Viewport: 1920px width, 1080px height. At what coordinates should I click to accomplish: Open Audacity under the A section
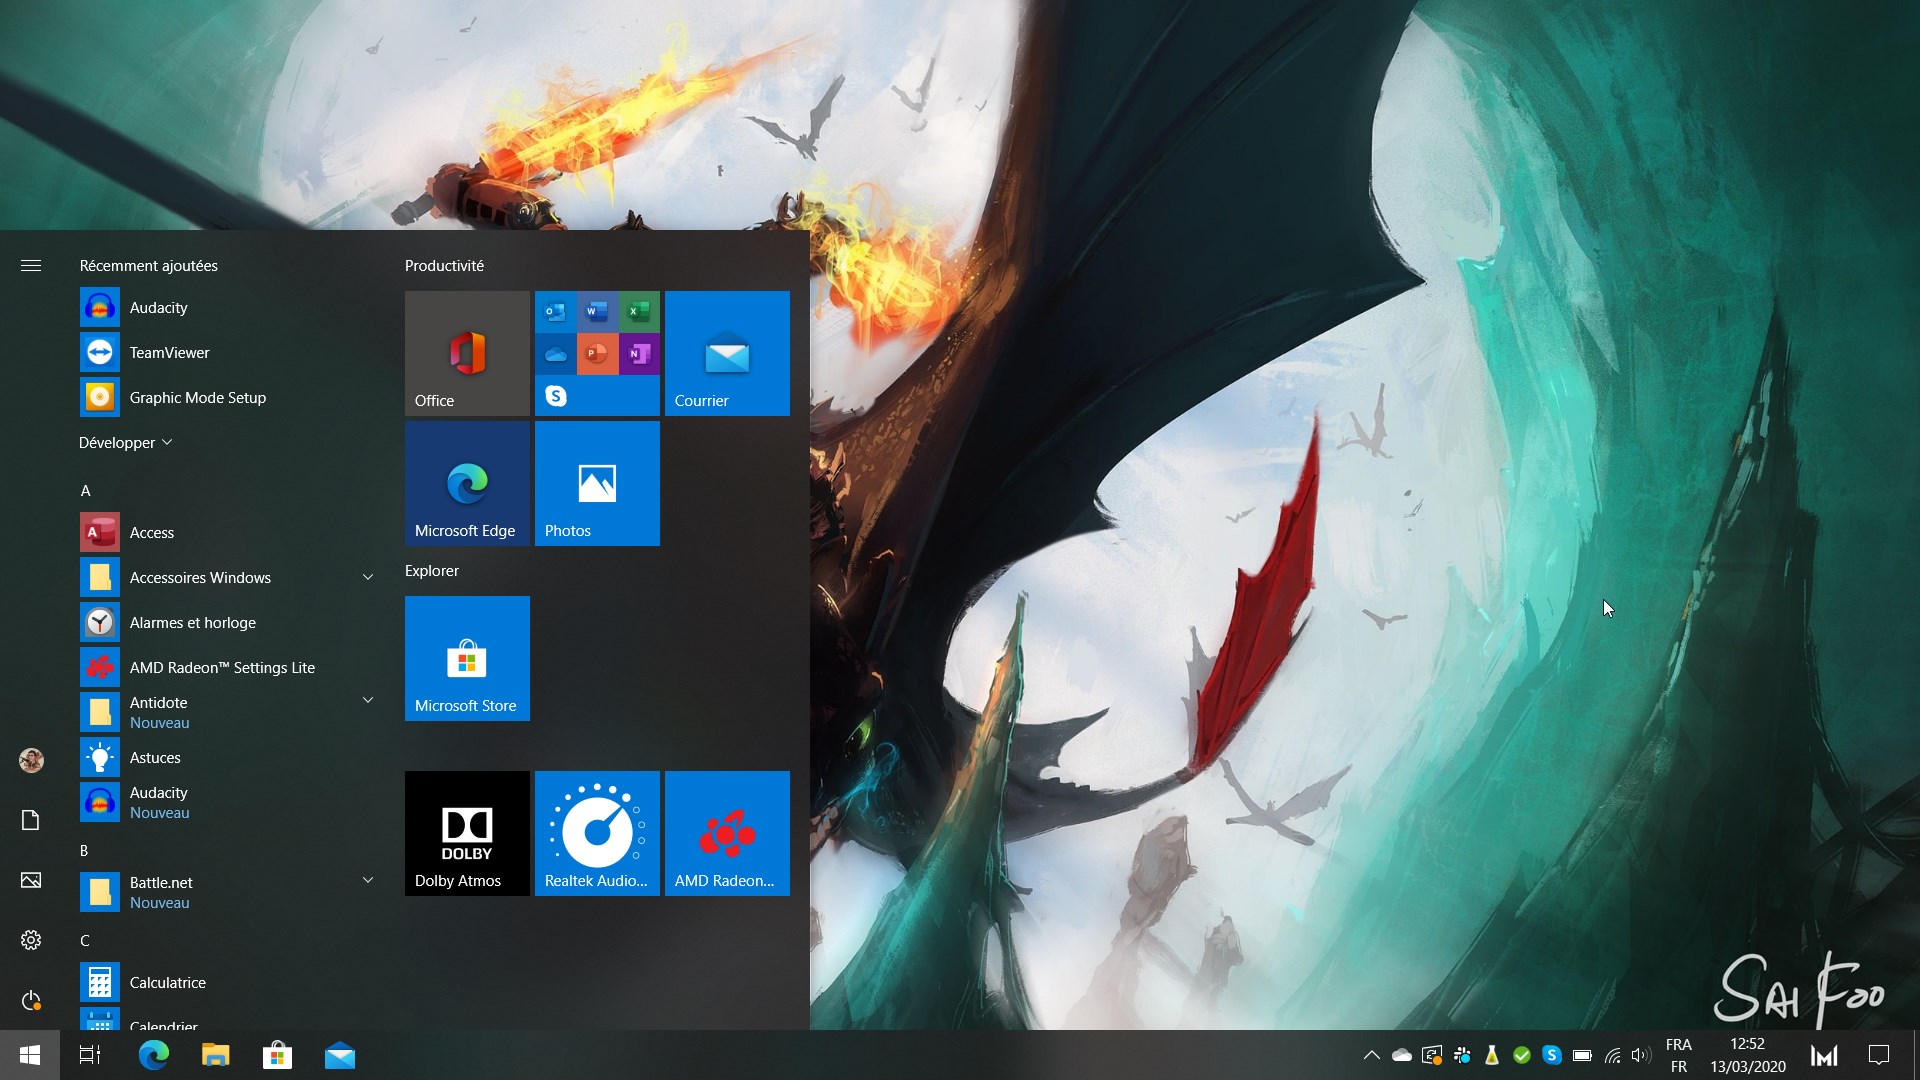(228, 802)
